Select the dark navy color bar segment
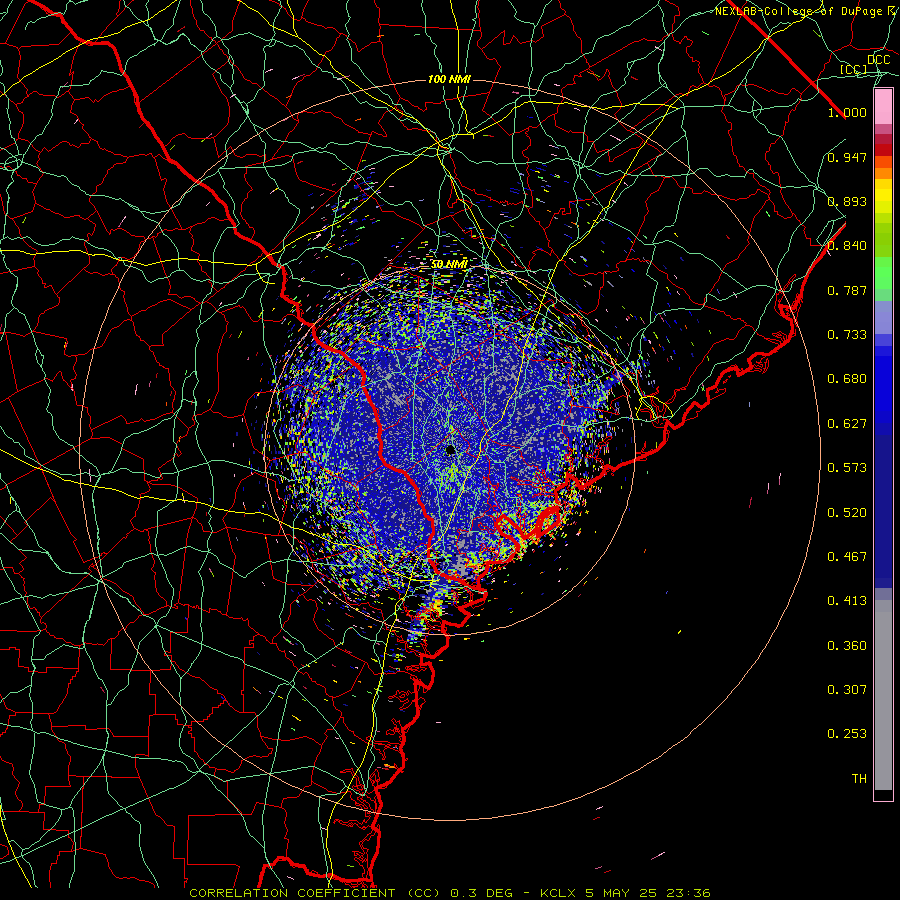 (883, 511)
